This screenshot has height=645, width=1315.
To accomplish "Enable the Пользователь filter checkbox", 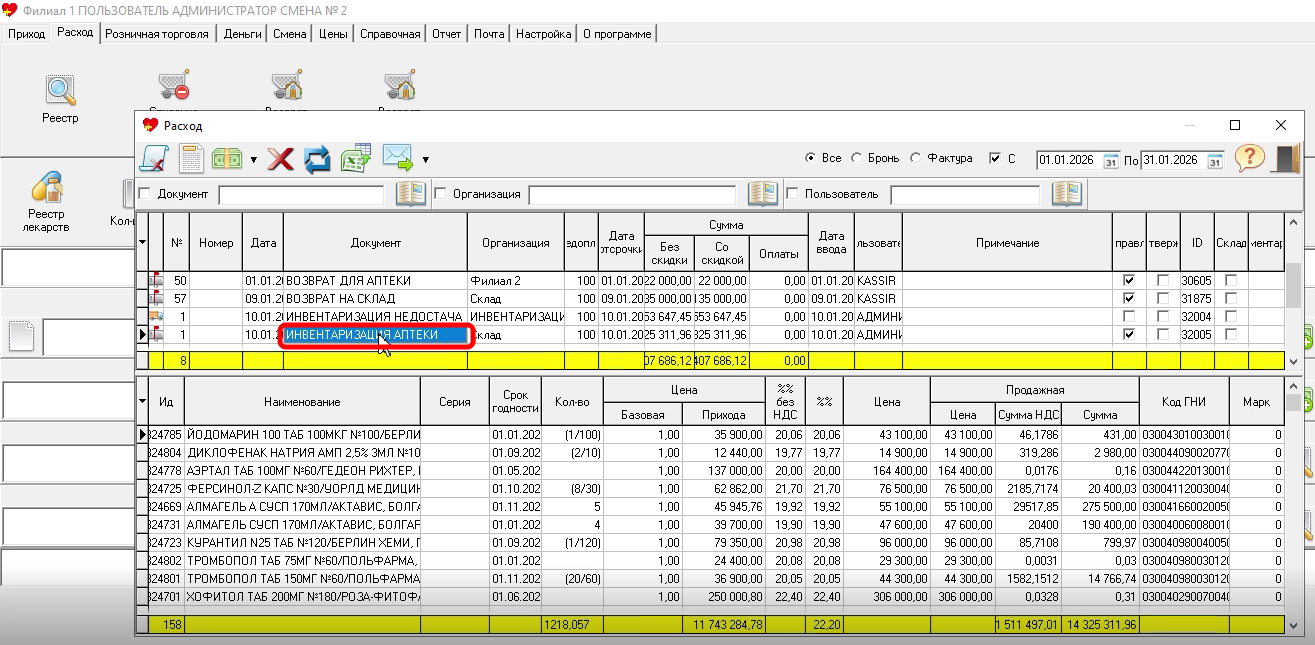I will (x=793, y=194).
